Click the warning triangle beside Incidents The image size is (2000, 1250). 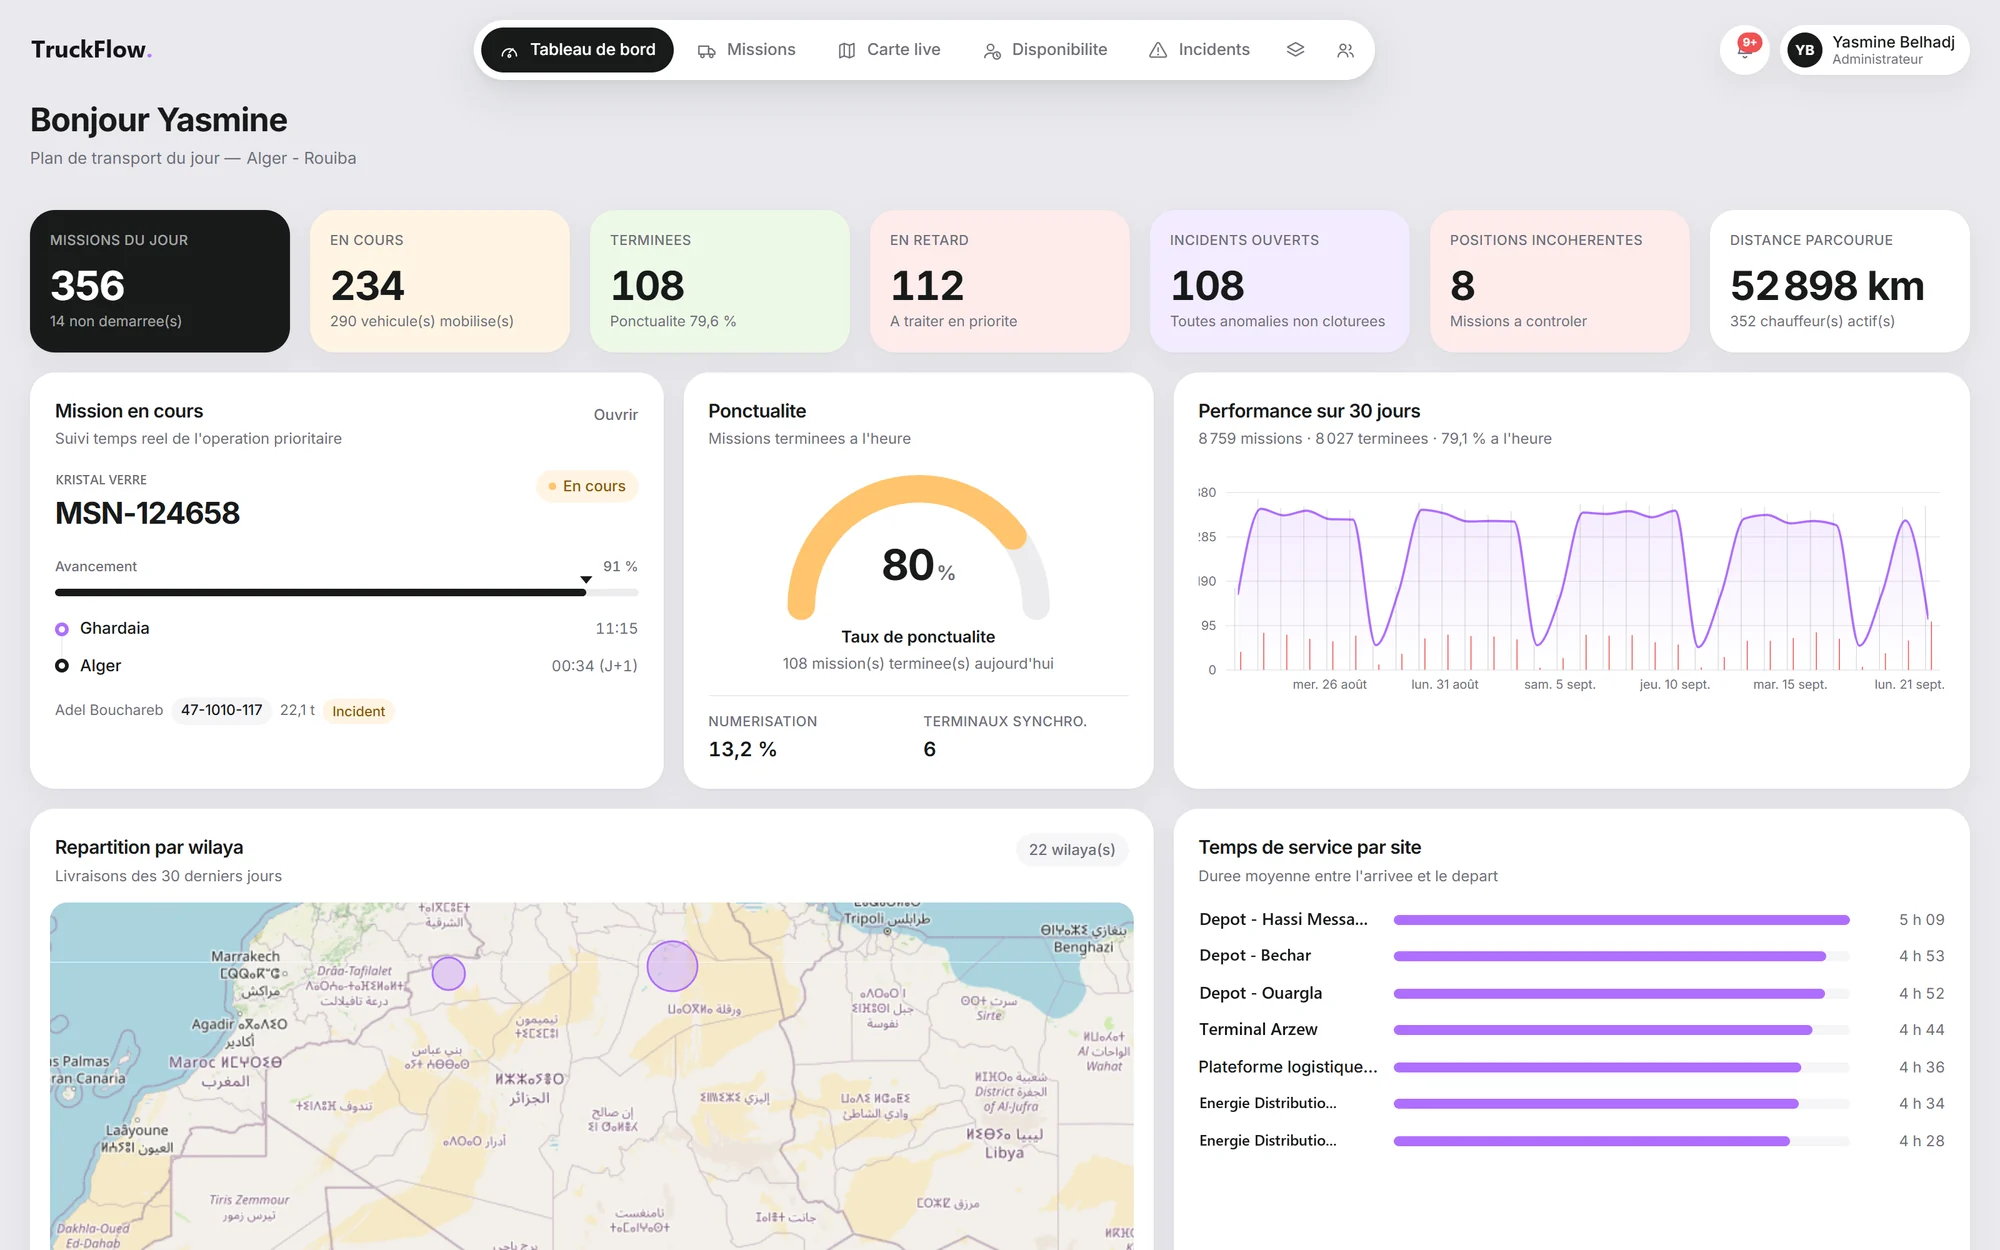pyautogui.click(x=1158, y=50)
